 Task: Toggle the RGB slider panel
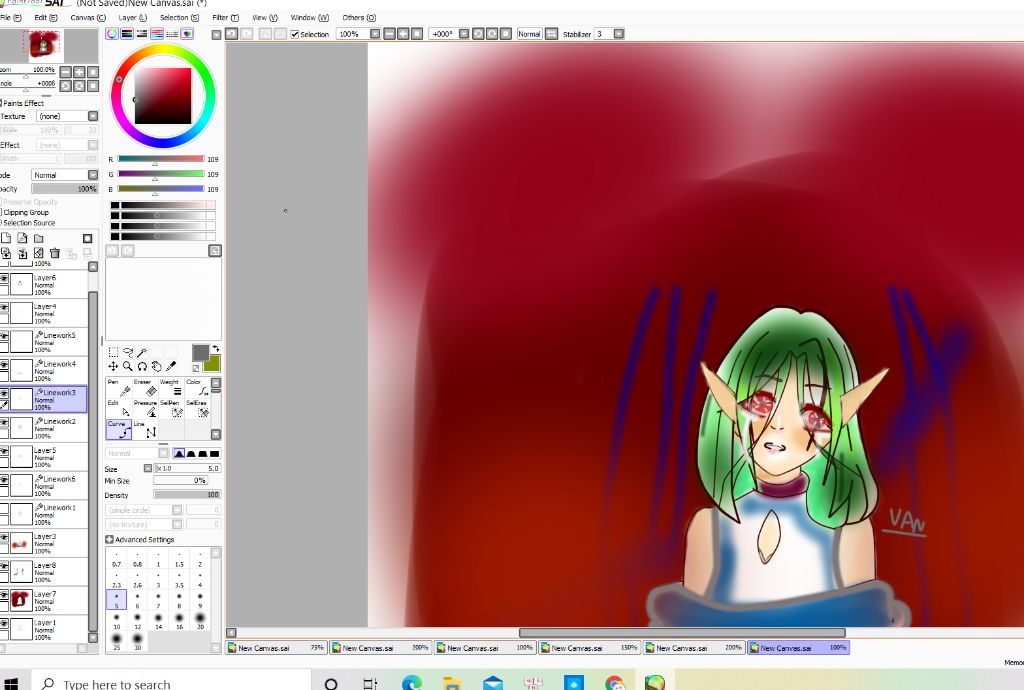127,34
